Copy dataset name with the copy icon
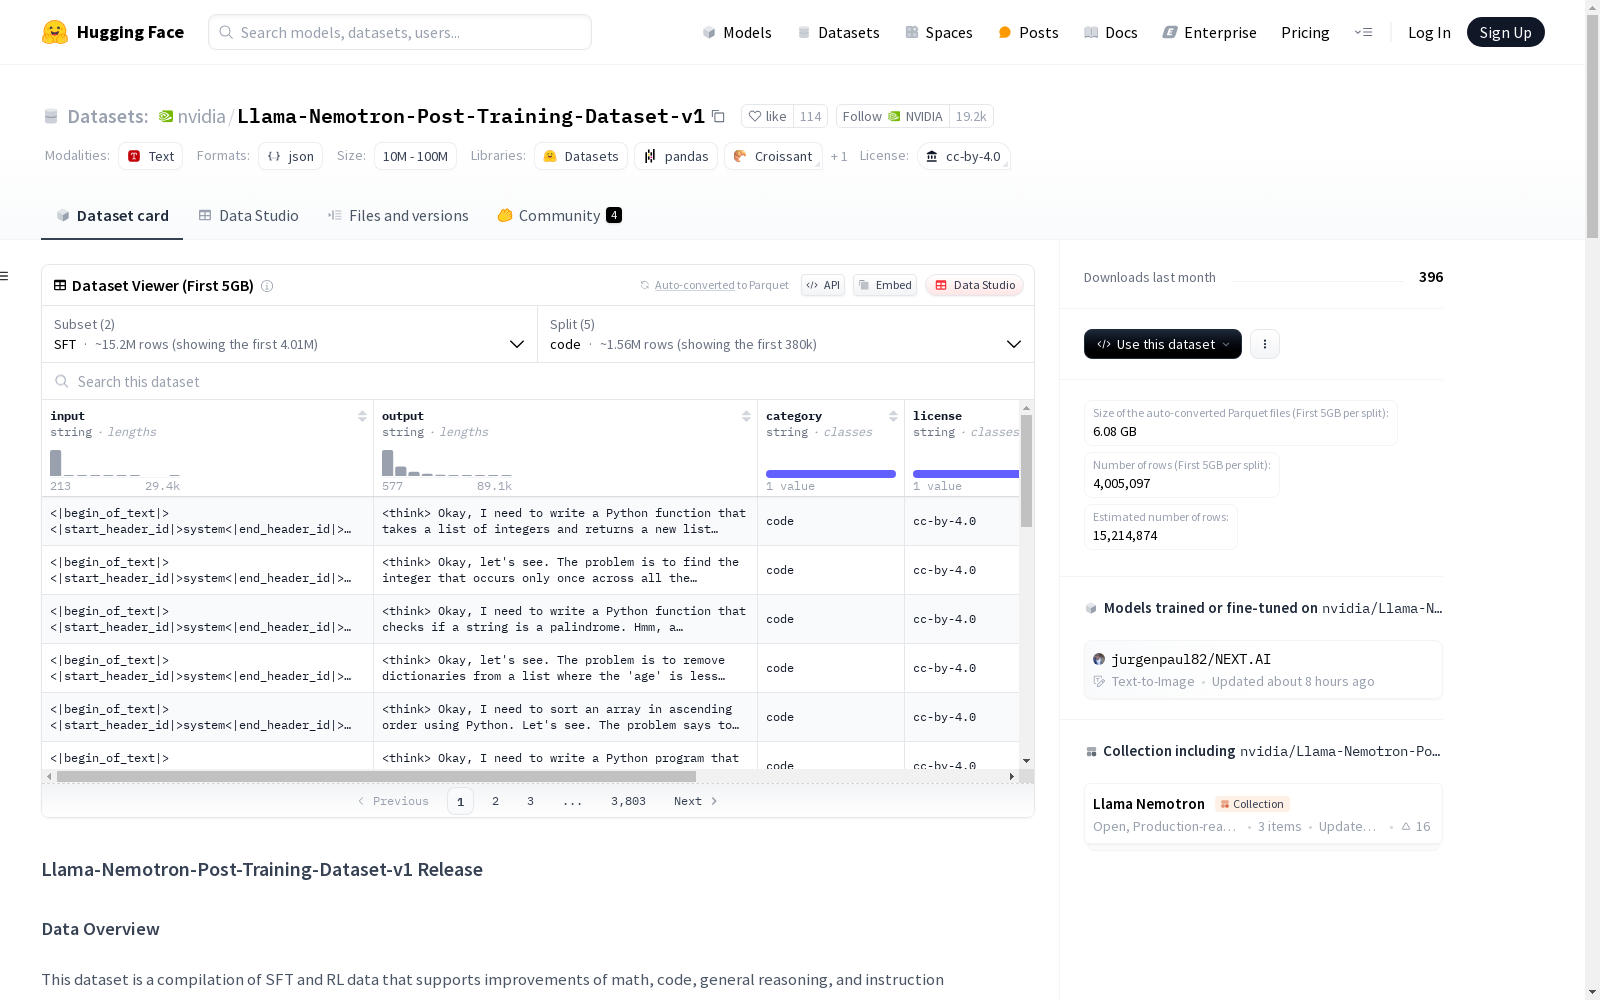This screenshot has height=1000, width=1600. click(718, 116)
